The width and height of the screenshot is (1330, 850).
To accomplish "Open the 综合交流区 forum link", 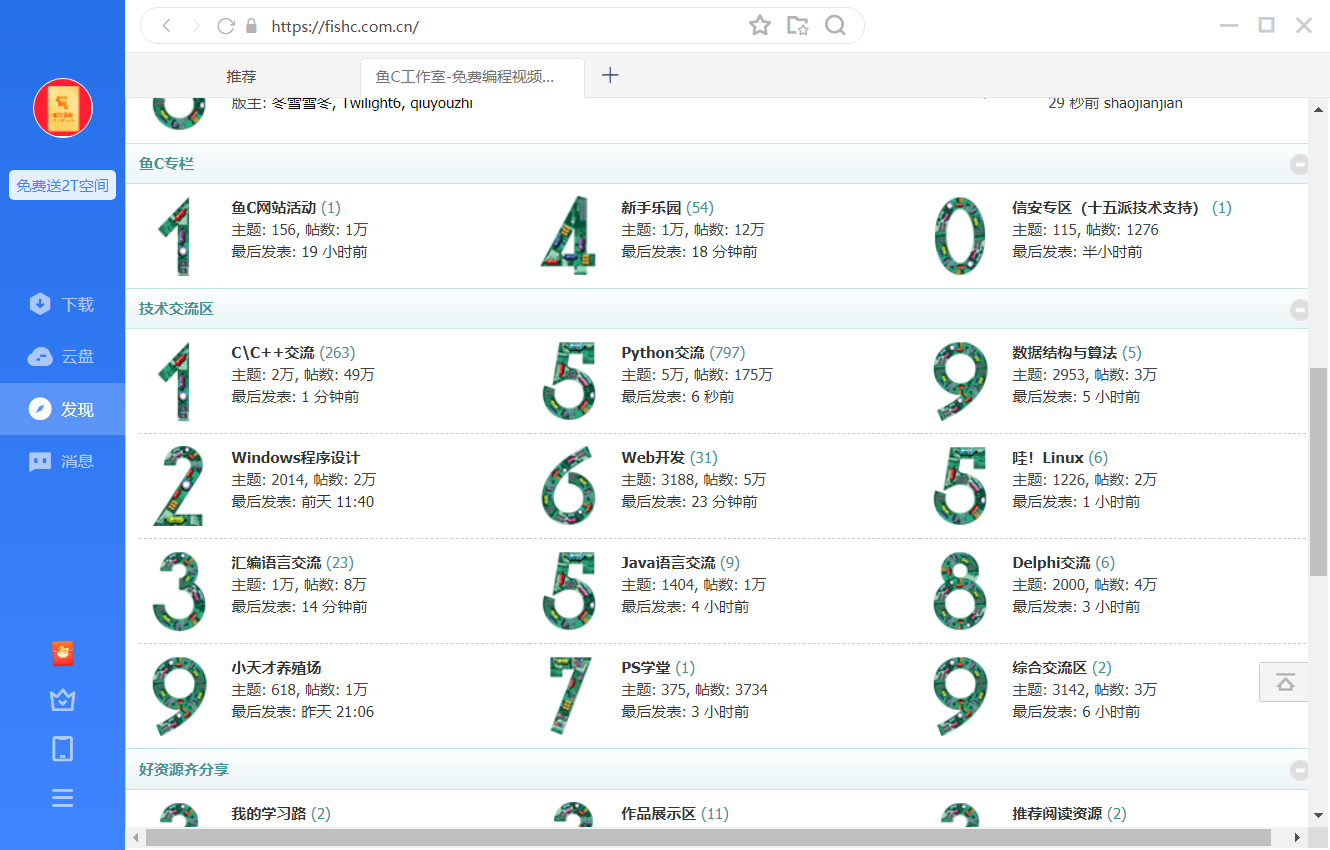I will tap(1050, 668).
